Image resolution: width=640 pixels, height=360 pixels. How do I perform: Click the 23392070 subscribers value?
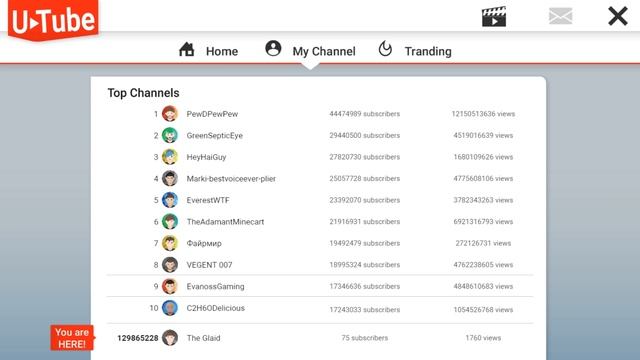[x=364, y=200]
